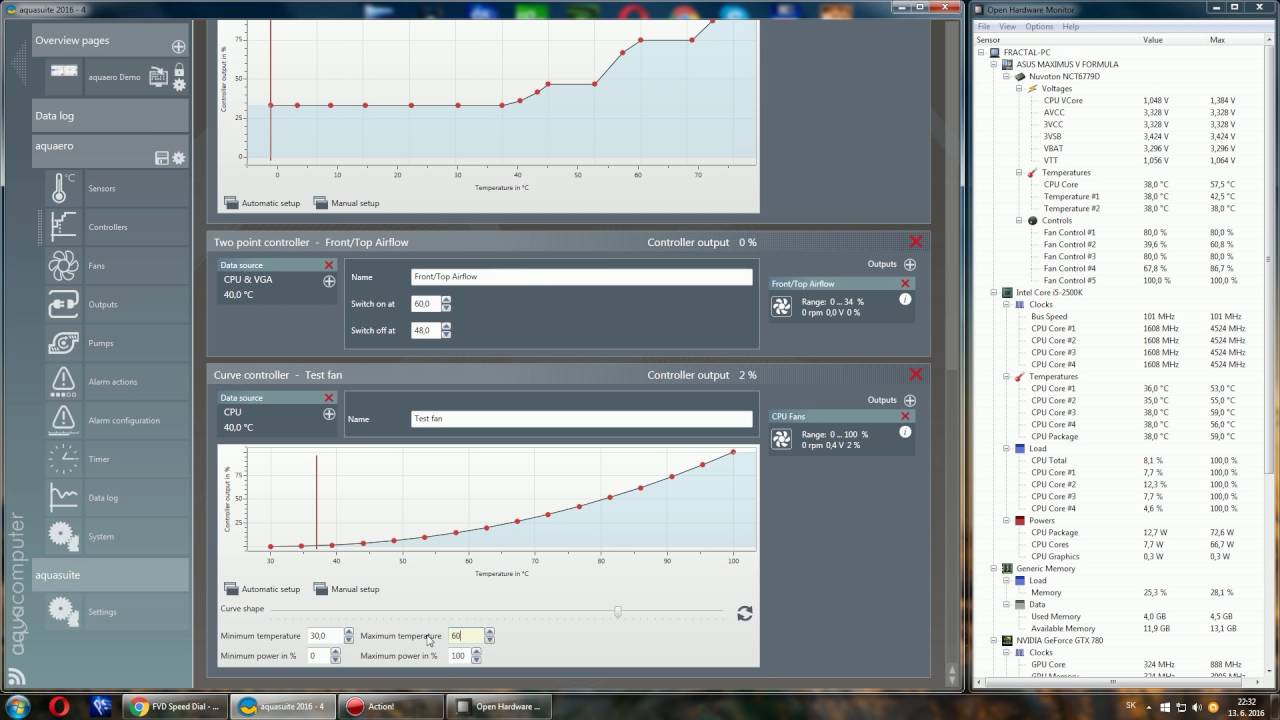Click the Curve shape slider handle
This screenshot has width=1280, height=720.
point(618,611)
